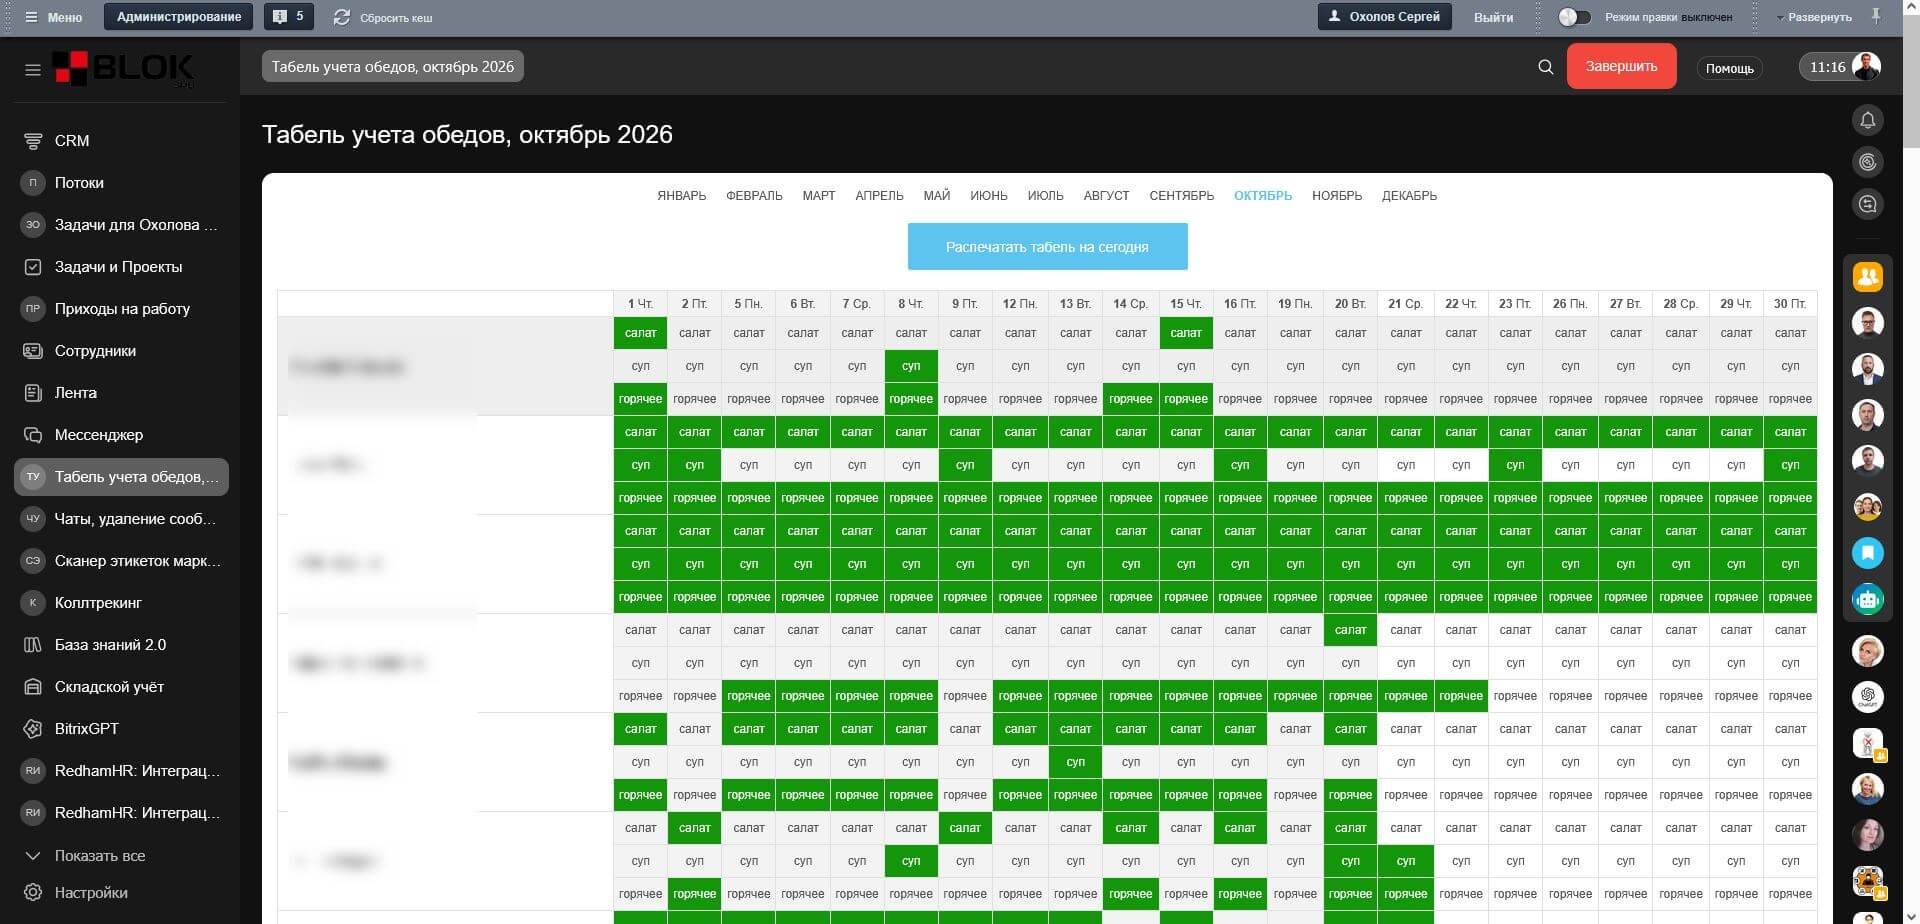Toggle first employee's салат for 1 Чт.
The width and height of the screenshot is (1920, 924).
click(x=640, y=333)
